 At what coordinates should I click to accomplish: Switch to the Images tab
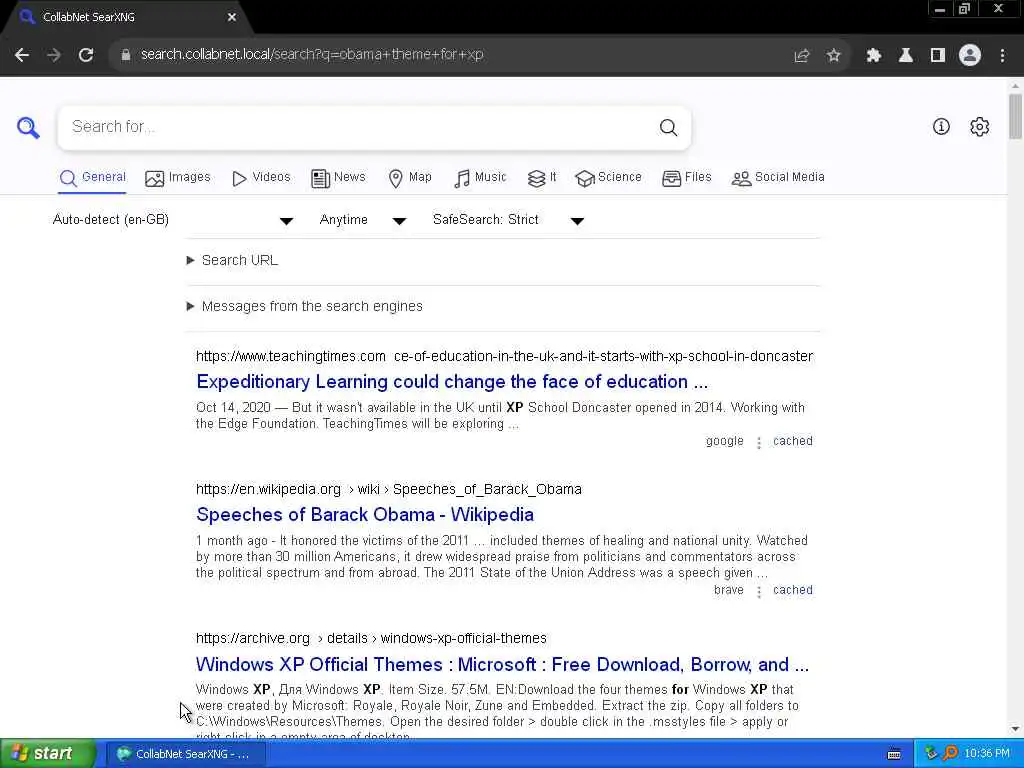click(x=178, y=178)
